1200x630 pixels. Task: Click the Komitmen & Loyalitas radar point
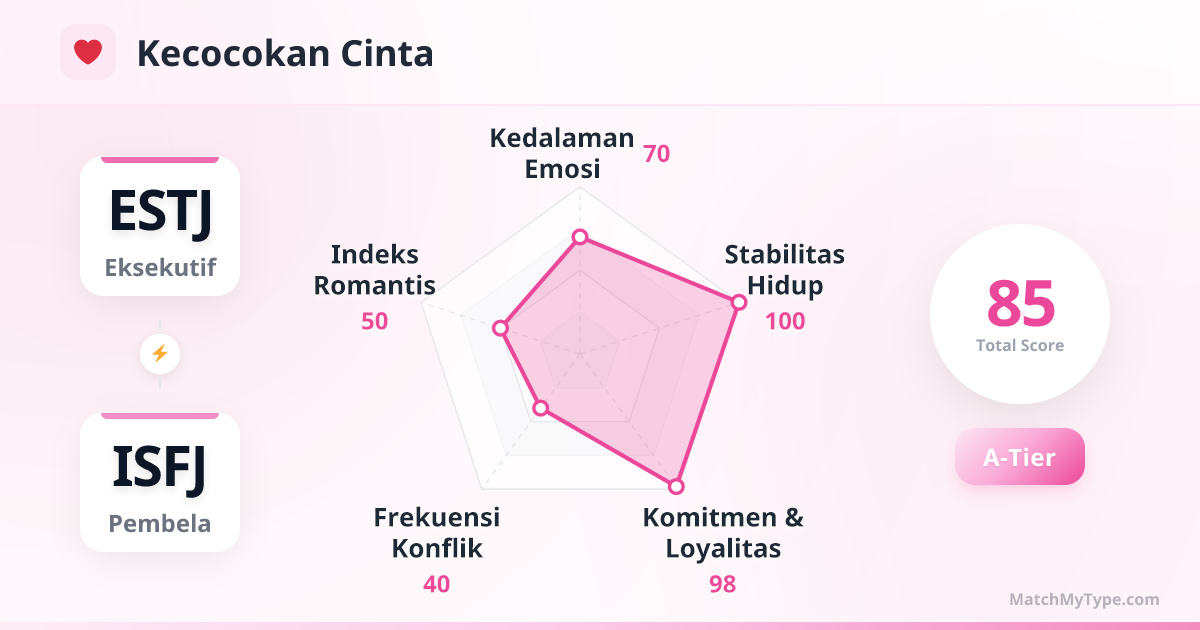676,486
